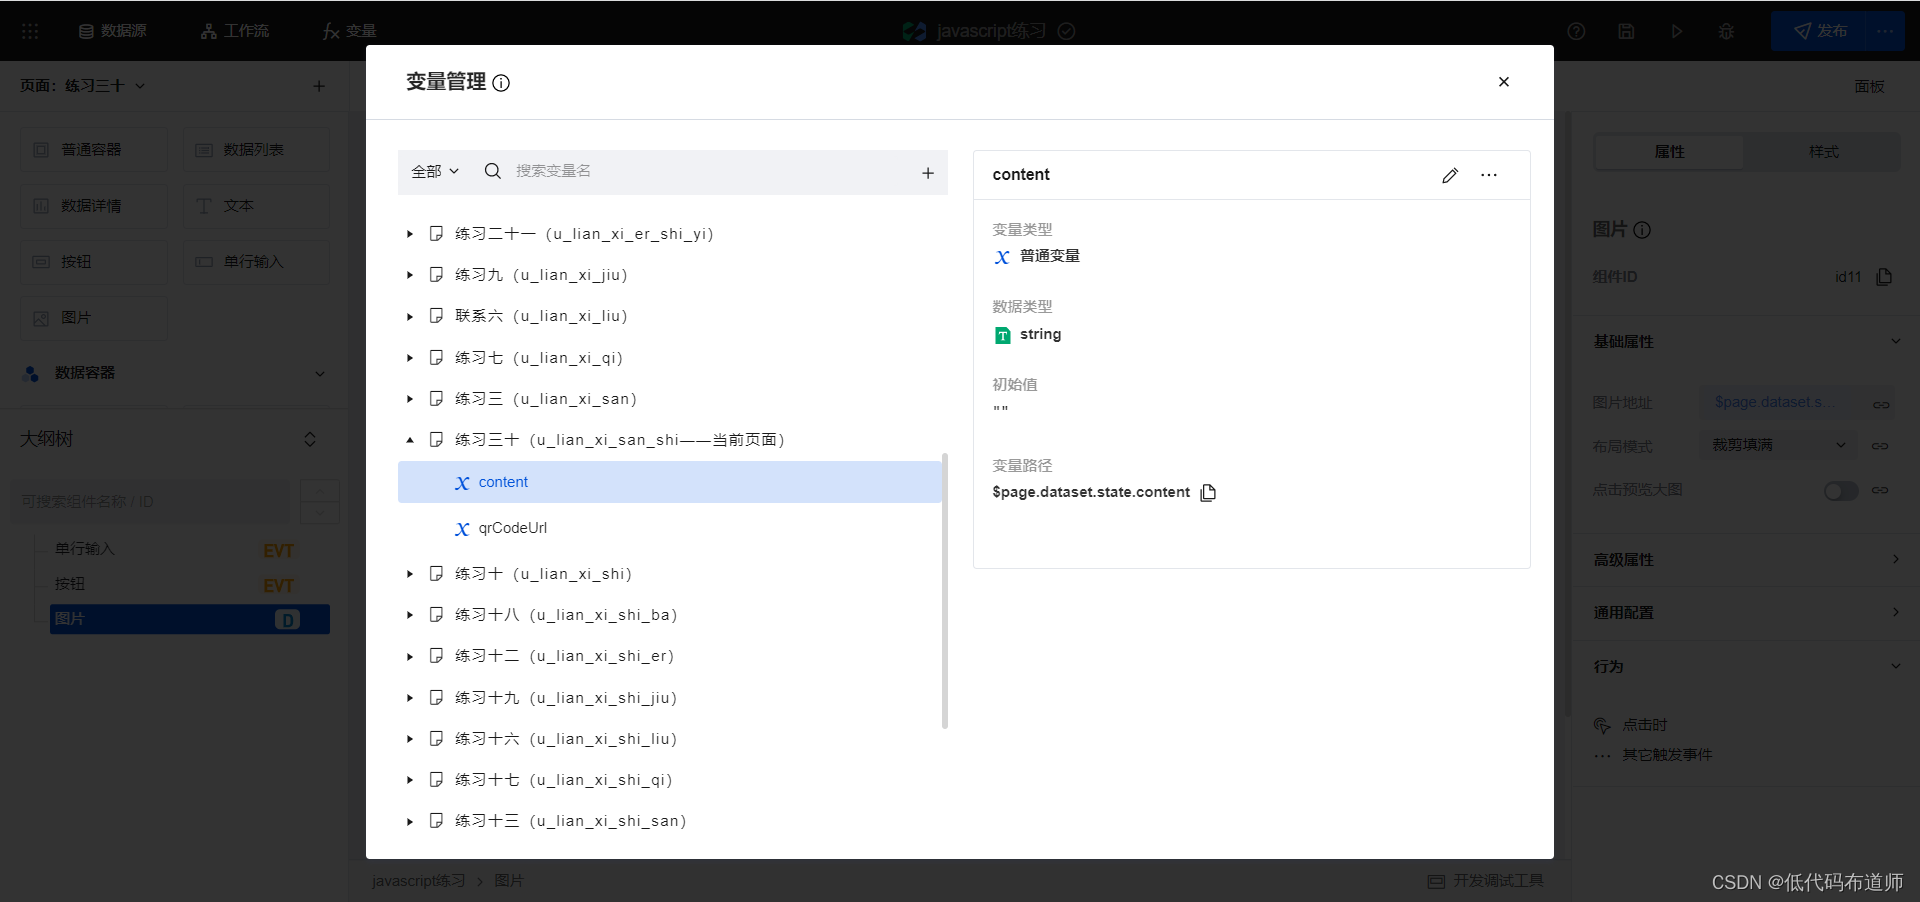The image size is (1920, 902).
Task: Expand 练习九 page node
Action: click(x=410, y=275)
